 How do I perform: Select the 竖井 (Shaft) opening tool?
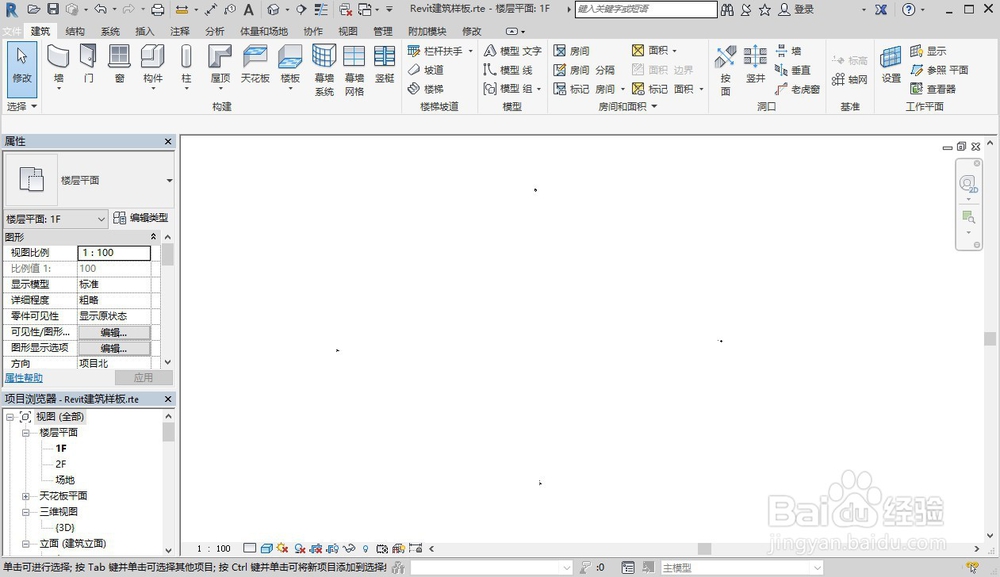click(755, 64)
